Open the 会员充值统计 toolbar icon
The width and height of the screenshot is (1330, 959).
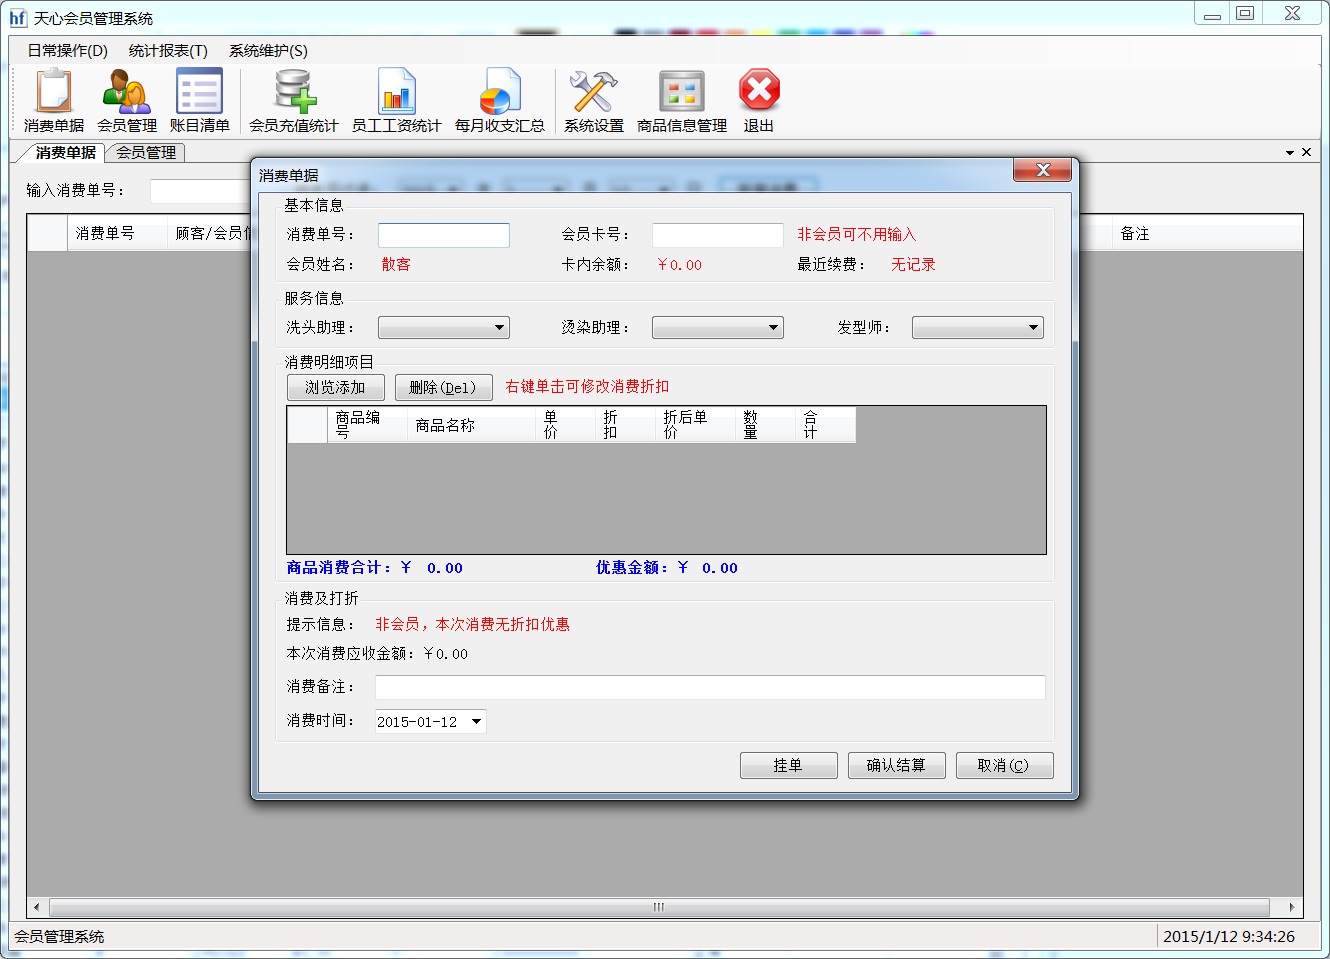coord(294,101)
